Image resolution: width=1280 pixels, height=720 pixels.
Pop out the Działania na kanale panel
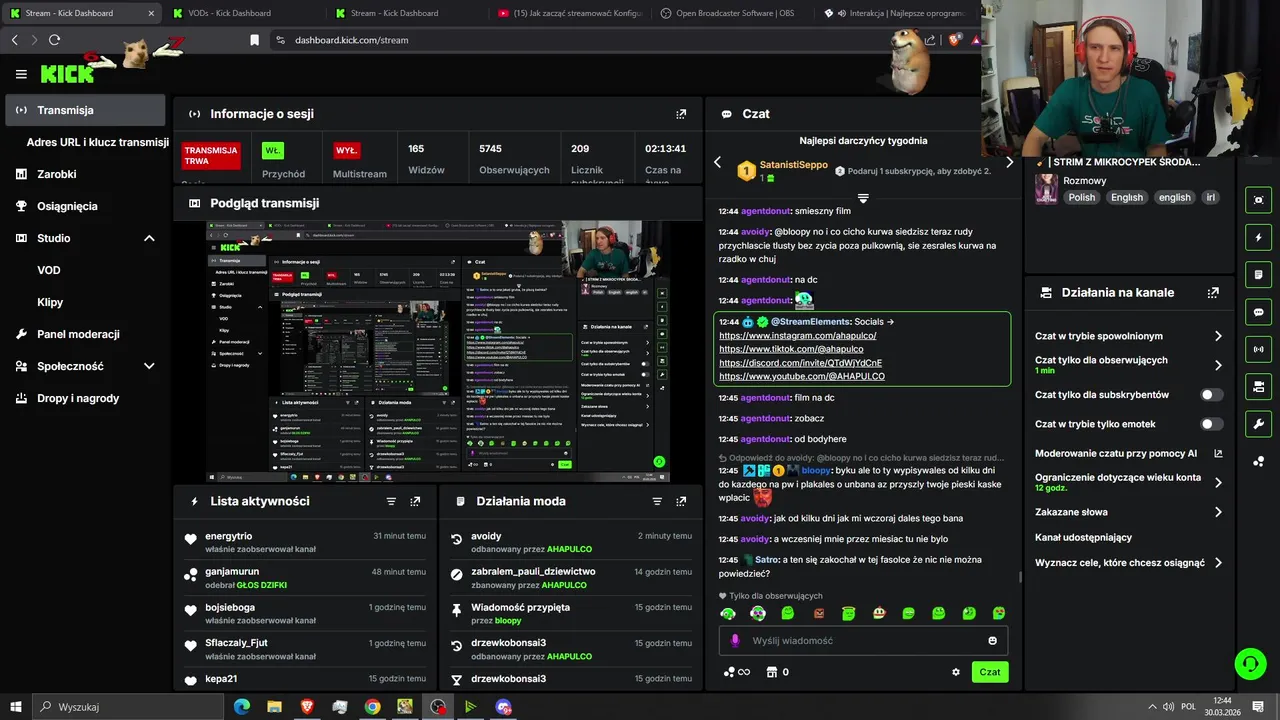click(1213, 293)
